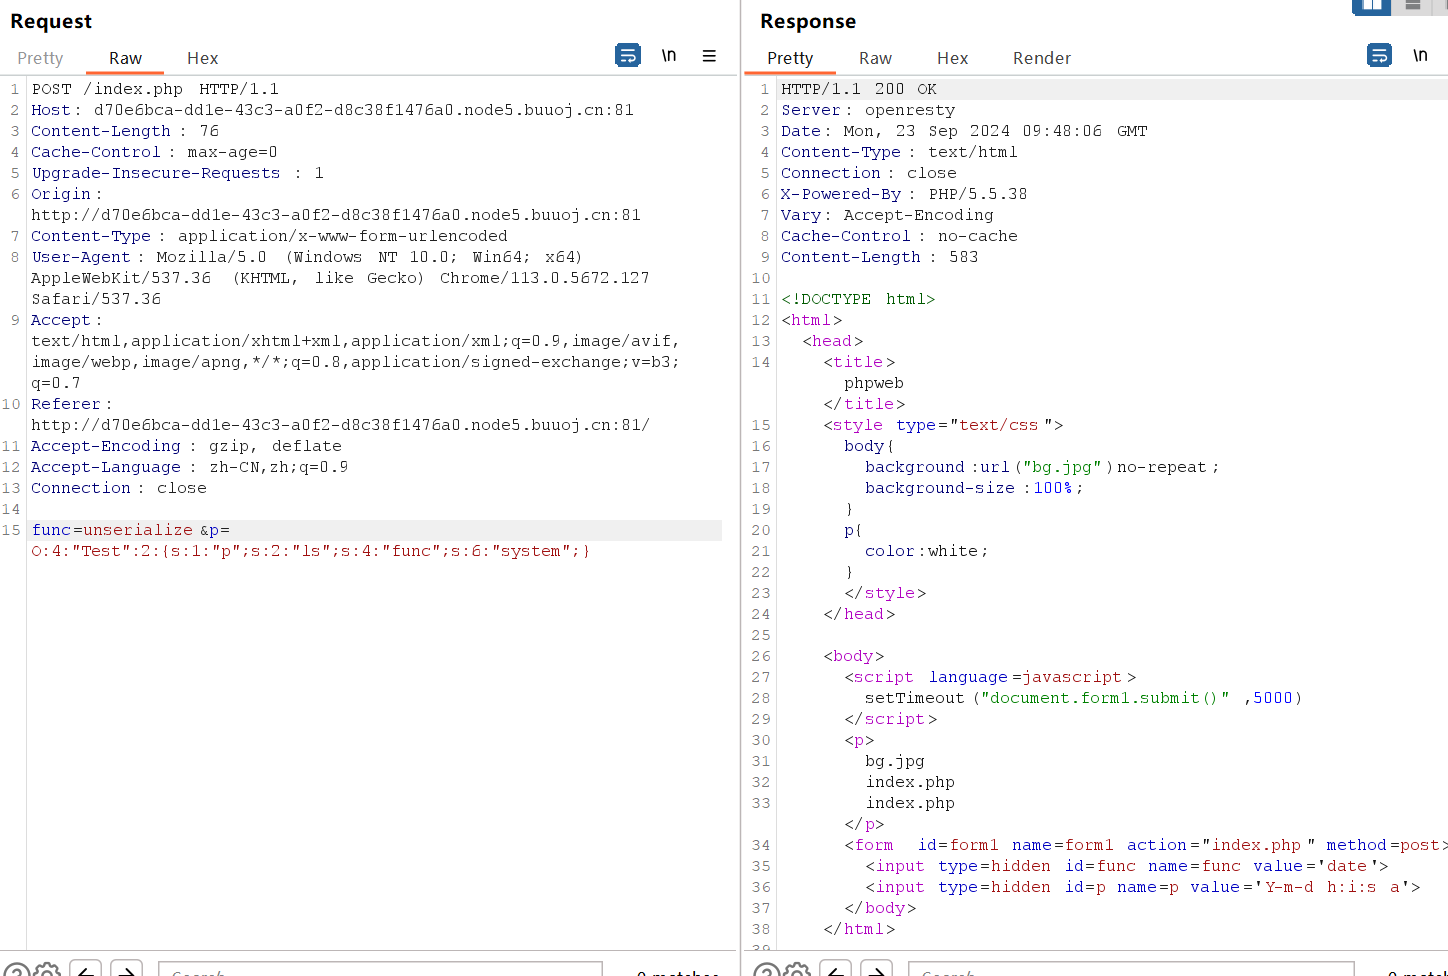Click the 'background-size:100%;' CSS line
This screenshot has width=1448, height=976.
point(974,488)
